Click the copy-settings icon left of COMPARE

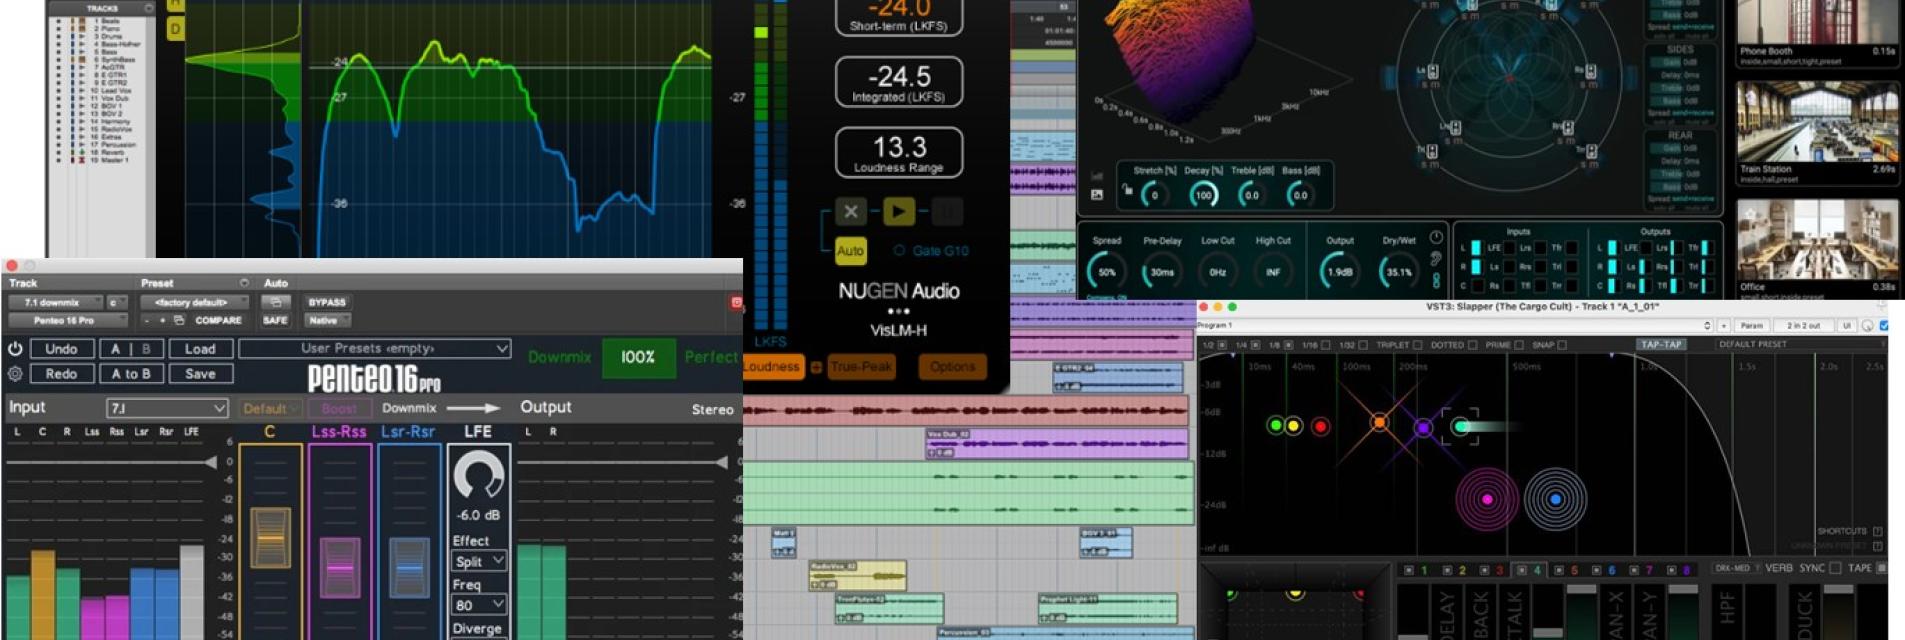click(x=179, y=321)
